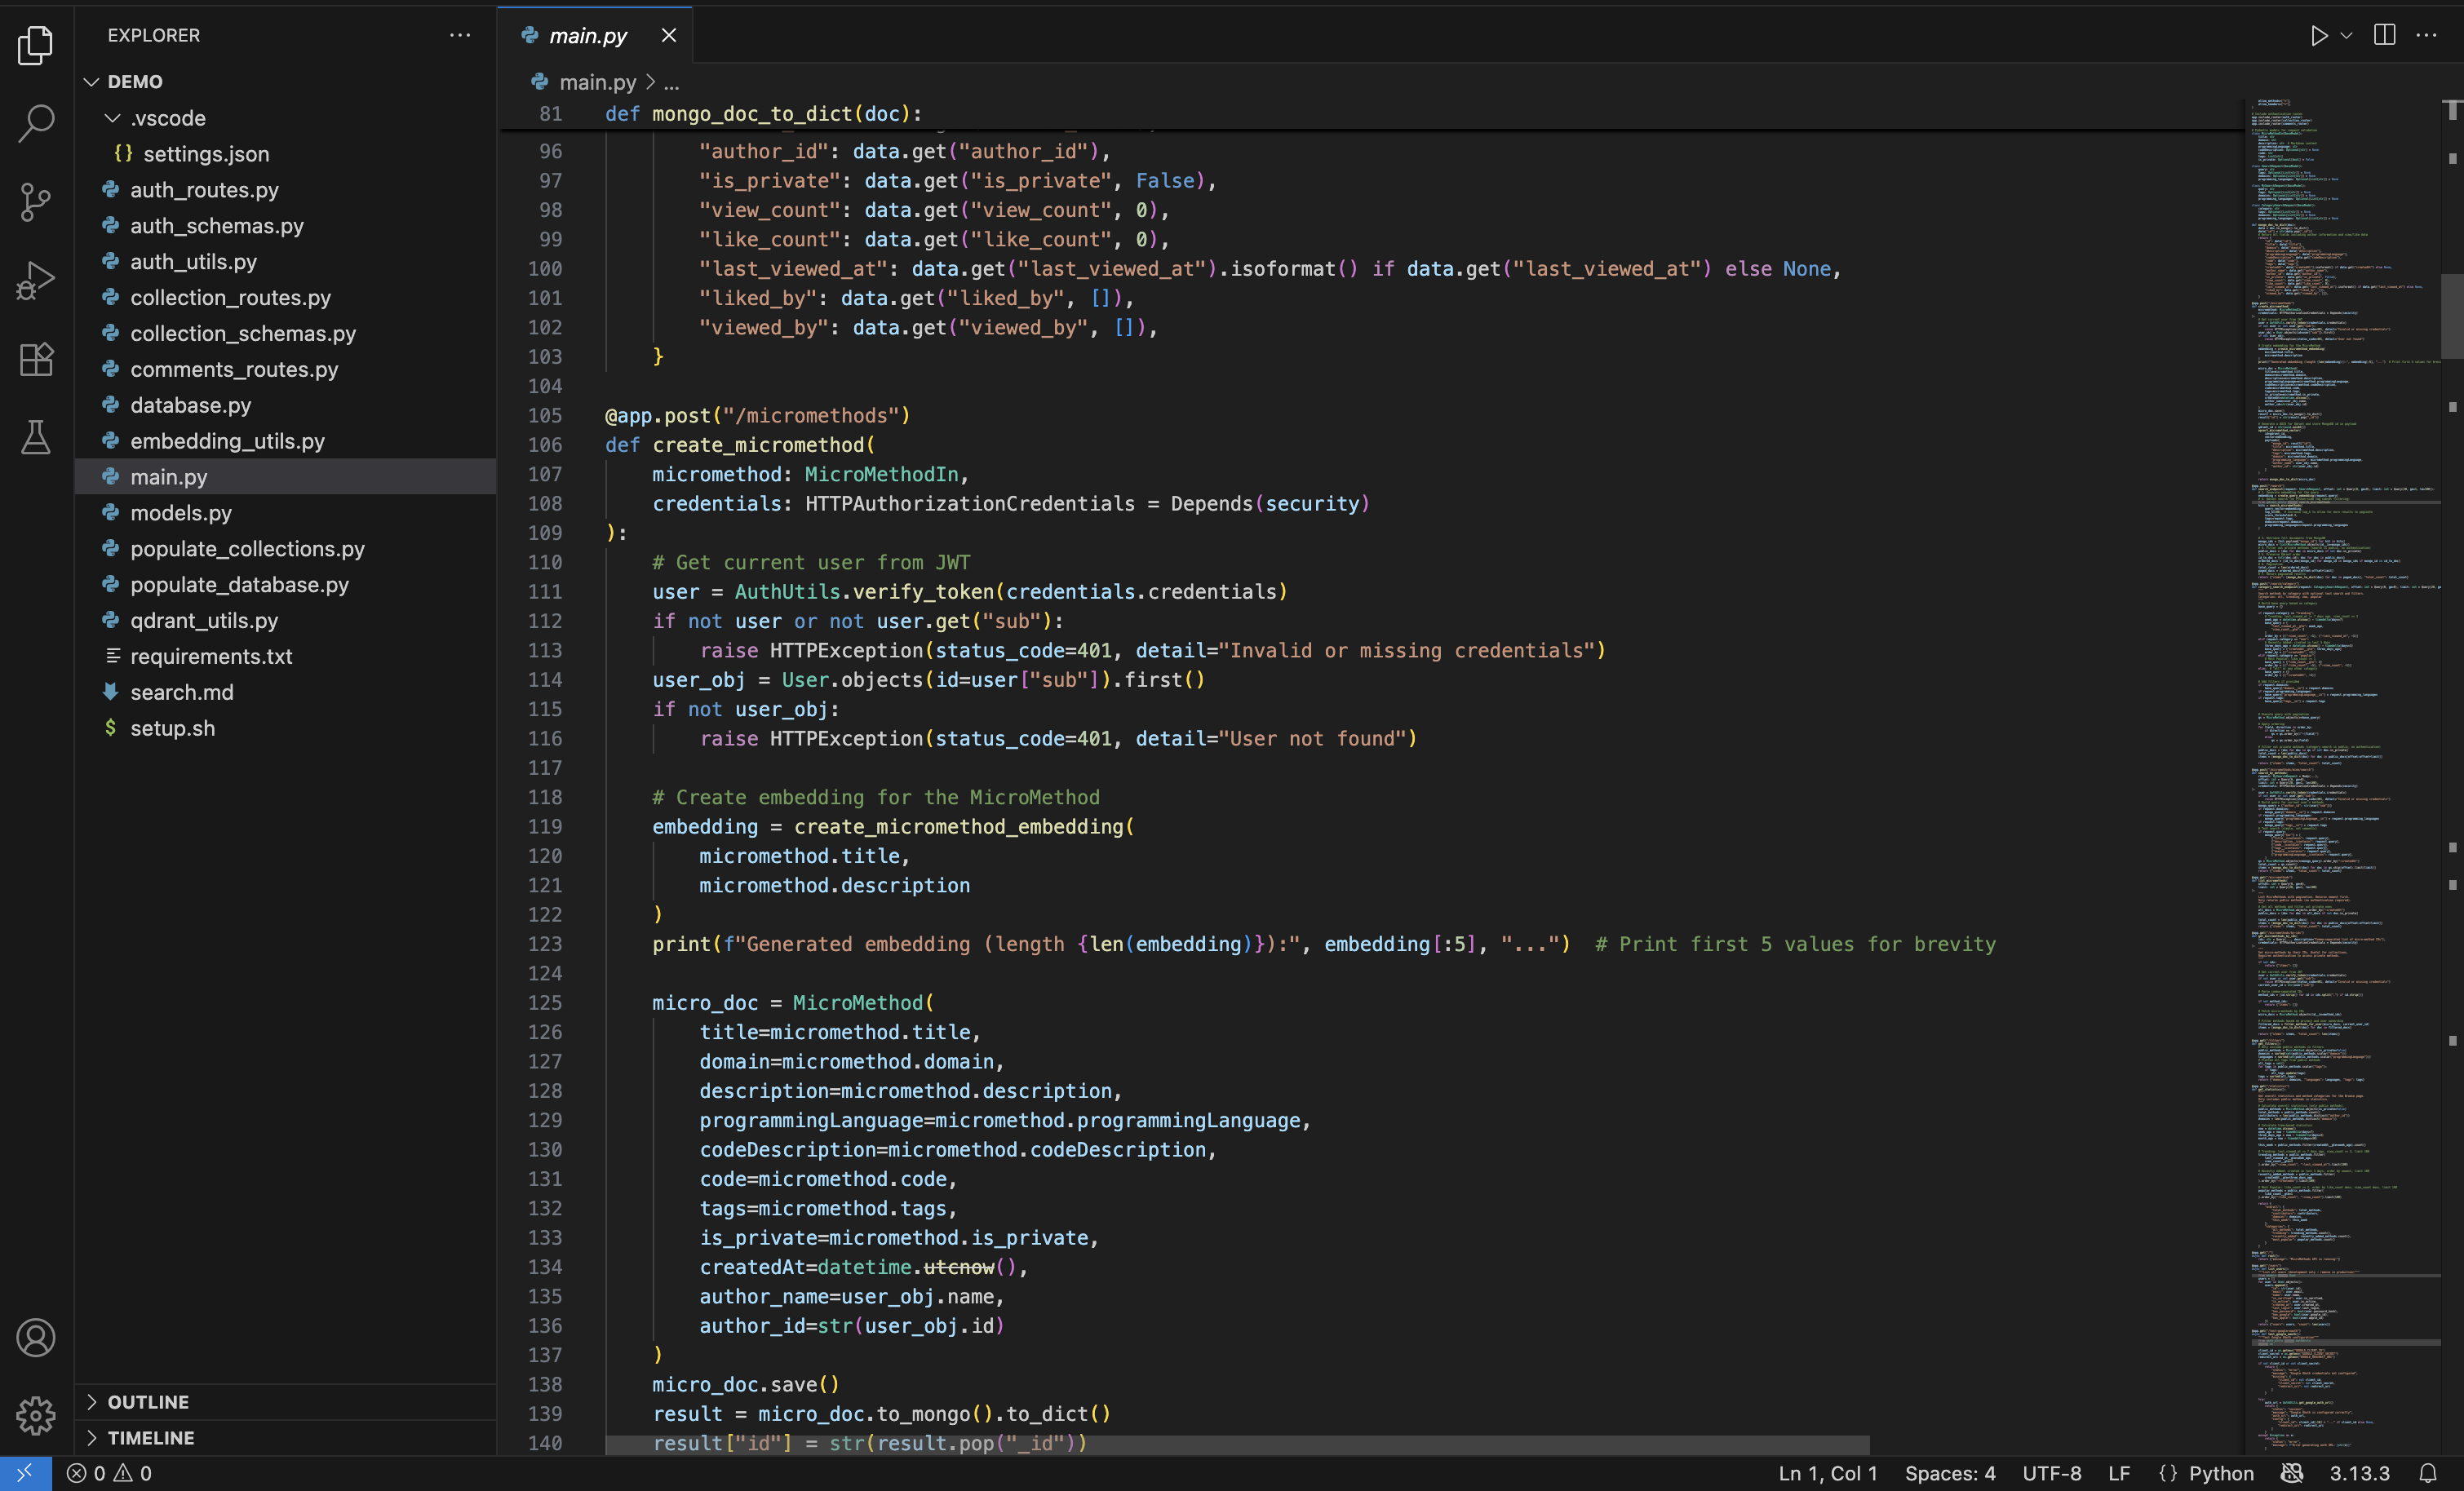Split the editor to the right
Image resolution: width=2464 pixels, height=1491 pixels.
pos(2384,35)
